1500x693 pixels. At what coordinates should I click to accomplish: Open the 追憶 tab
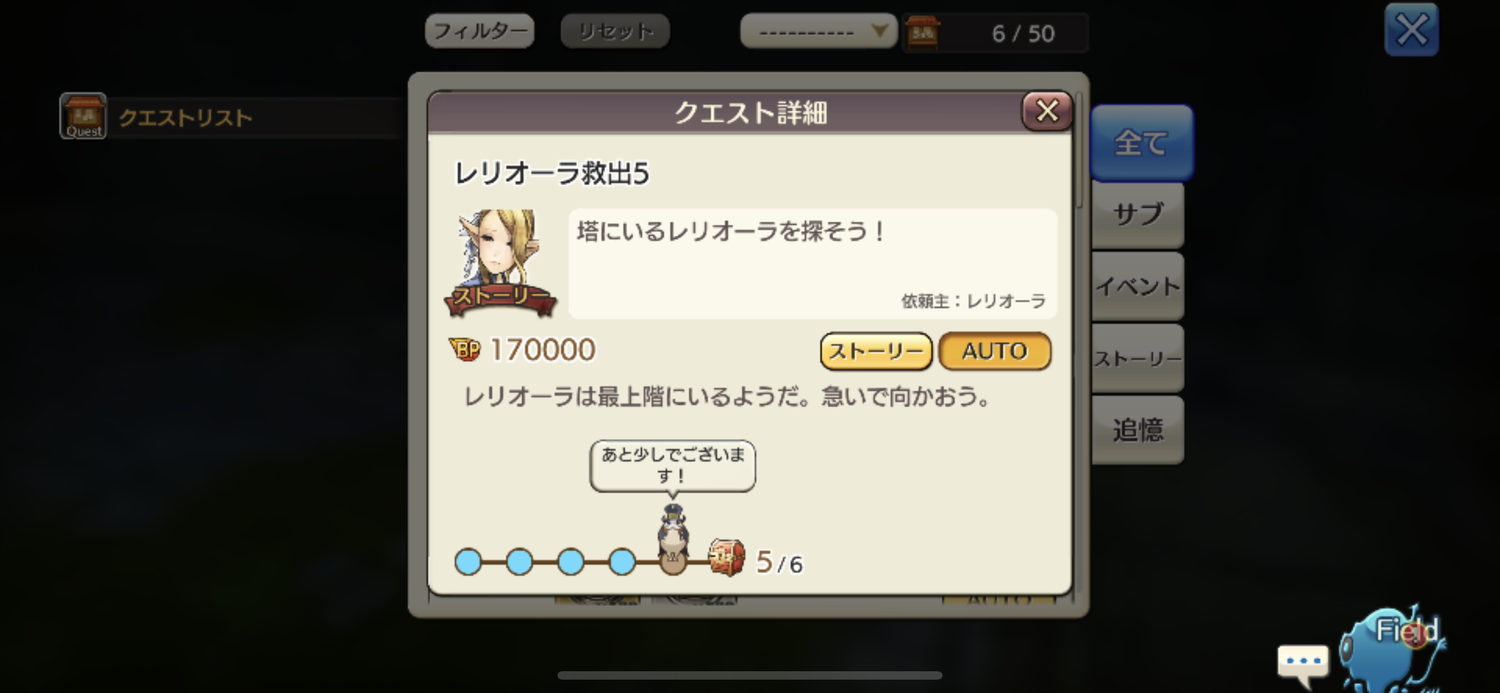click(x=1138, y=430)
